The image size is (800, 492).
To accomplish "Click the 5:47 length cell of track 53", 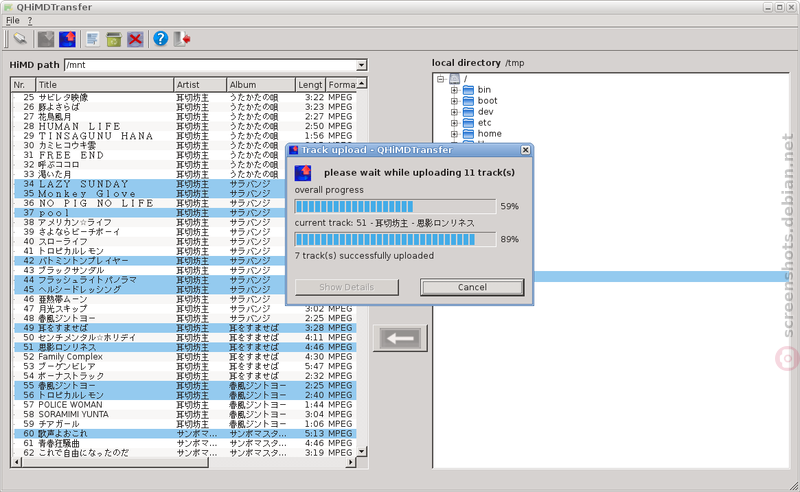I will click(x=314, y=366).
